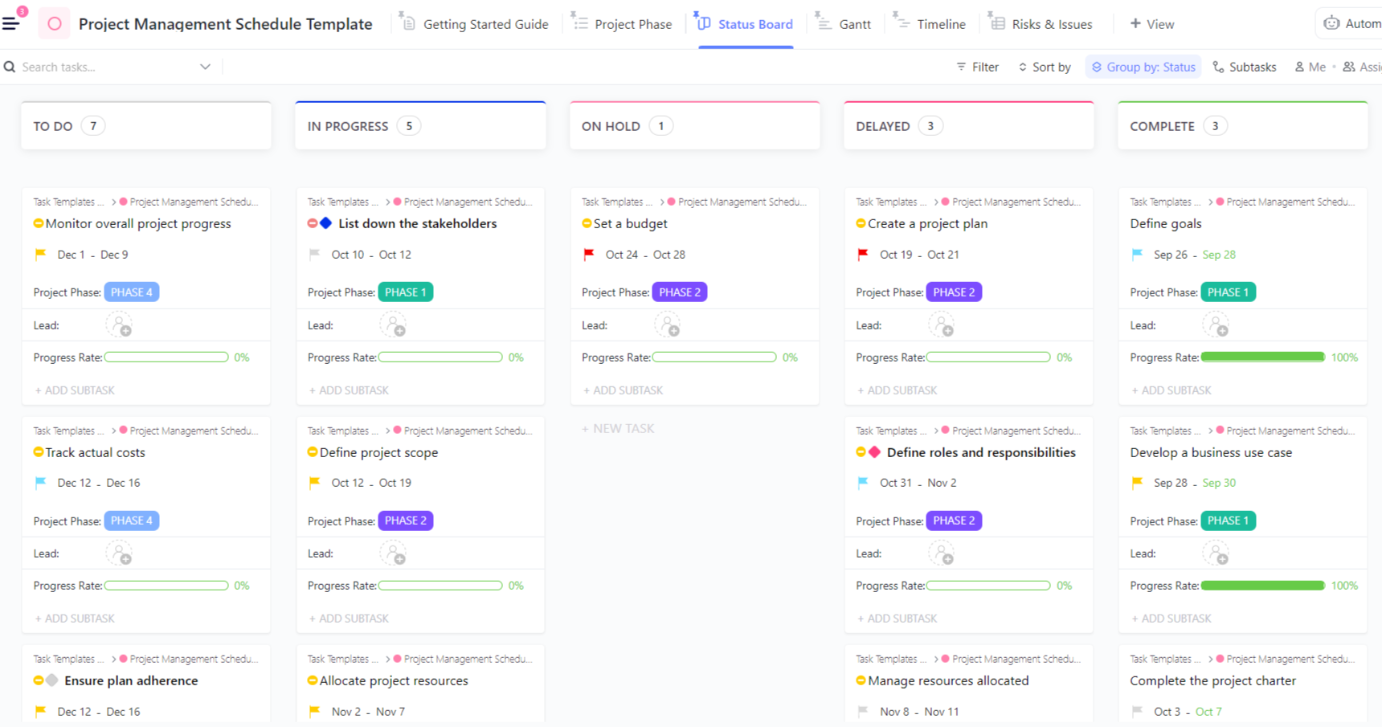
Task: Click the red priority flag on Set a budget
Action: coord(590,254)
